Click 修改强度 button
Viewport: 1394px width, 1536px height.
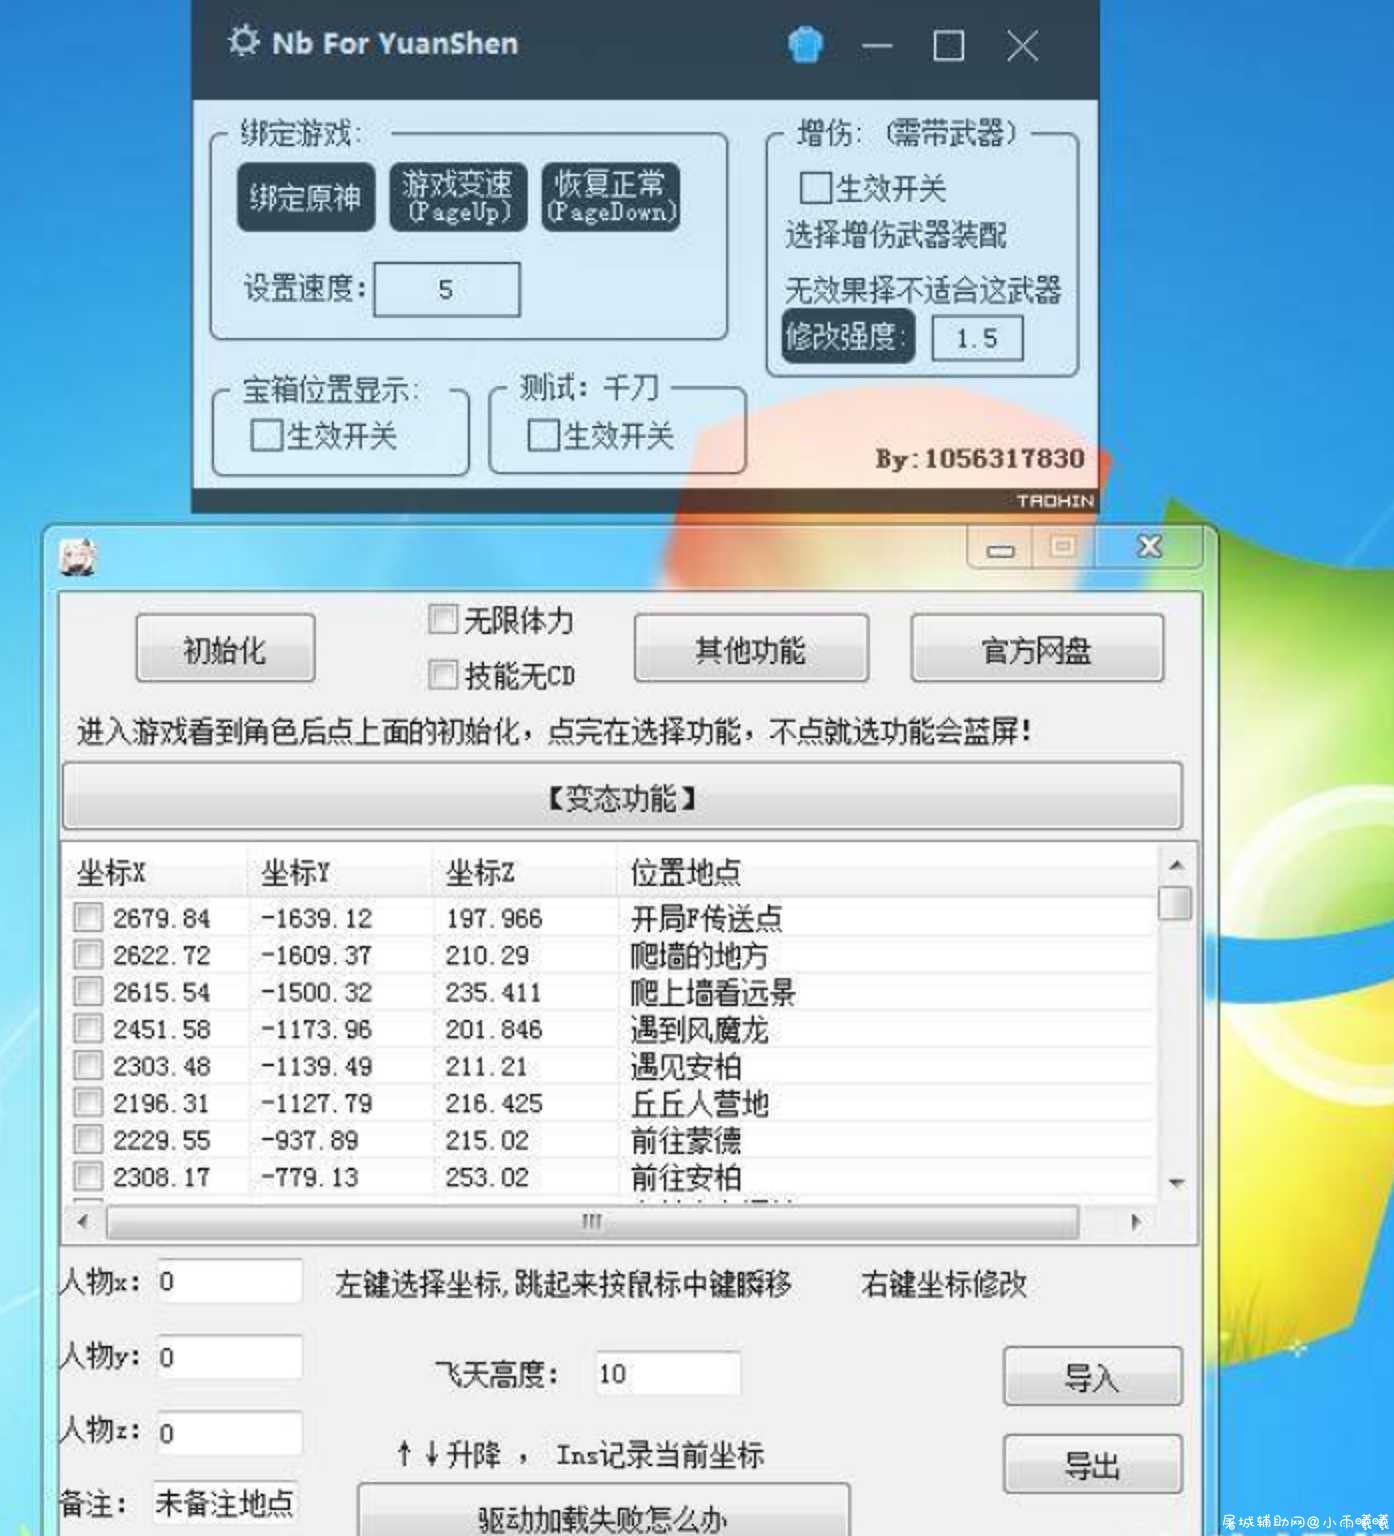pos(848,336)
